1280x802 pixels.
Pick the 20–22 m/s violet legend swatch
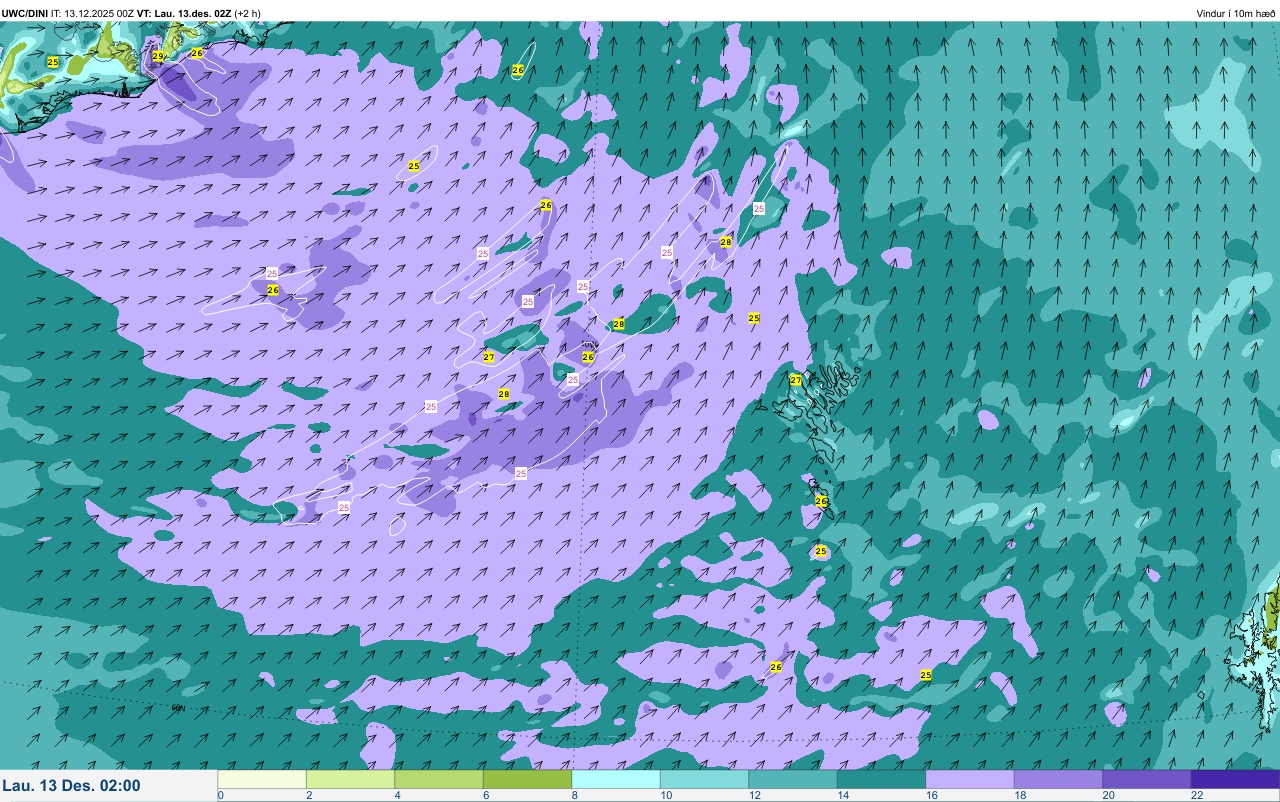click(x=1147, y=779)
